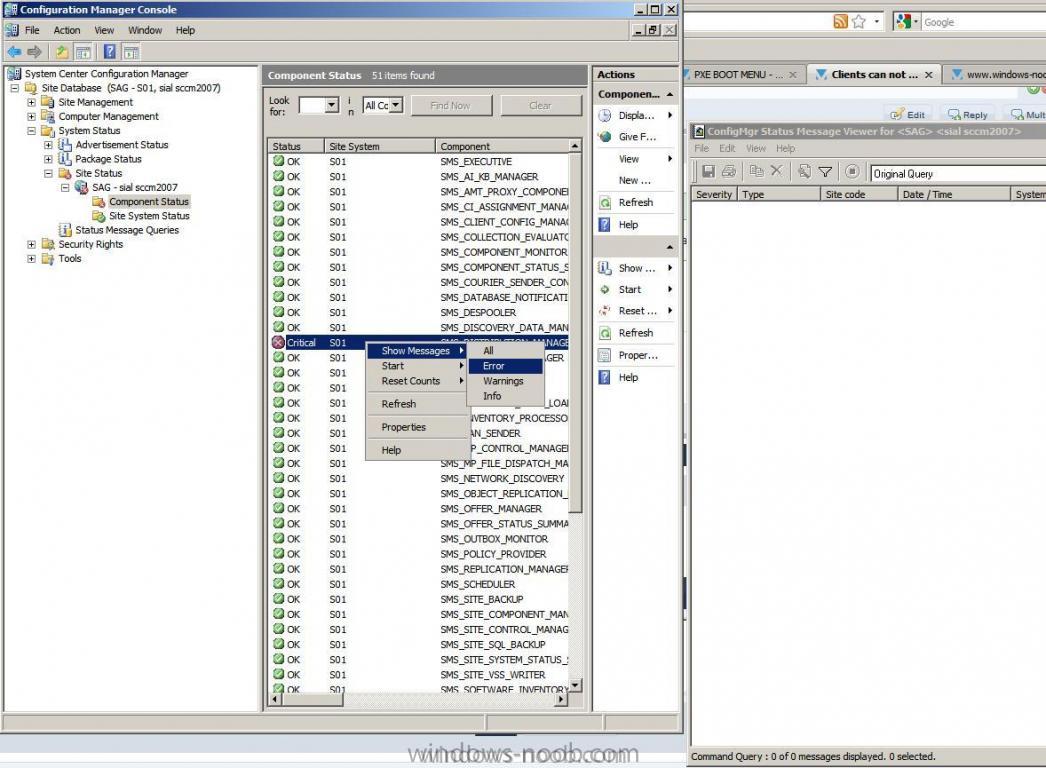Open the Original Query combo box
The image size is (1046, 768).
point(958,173)
